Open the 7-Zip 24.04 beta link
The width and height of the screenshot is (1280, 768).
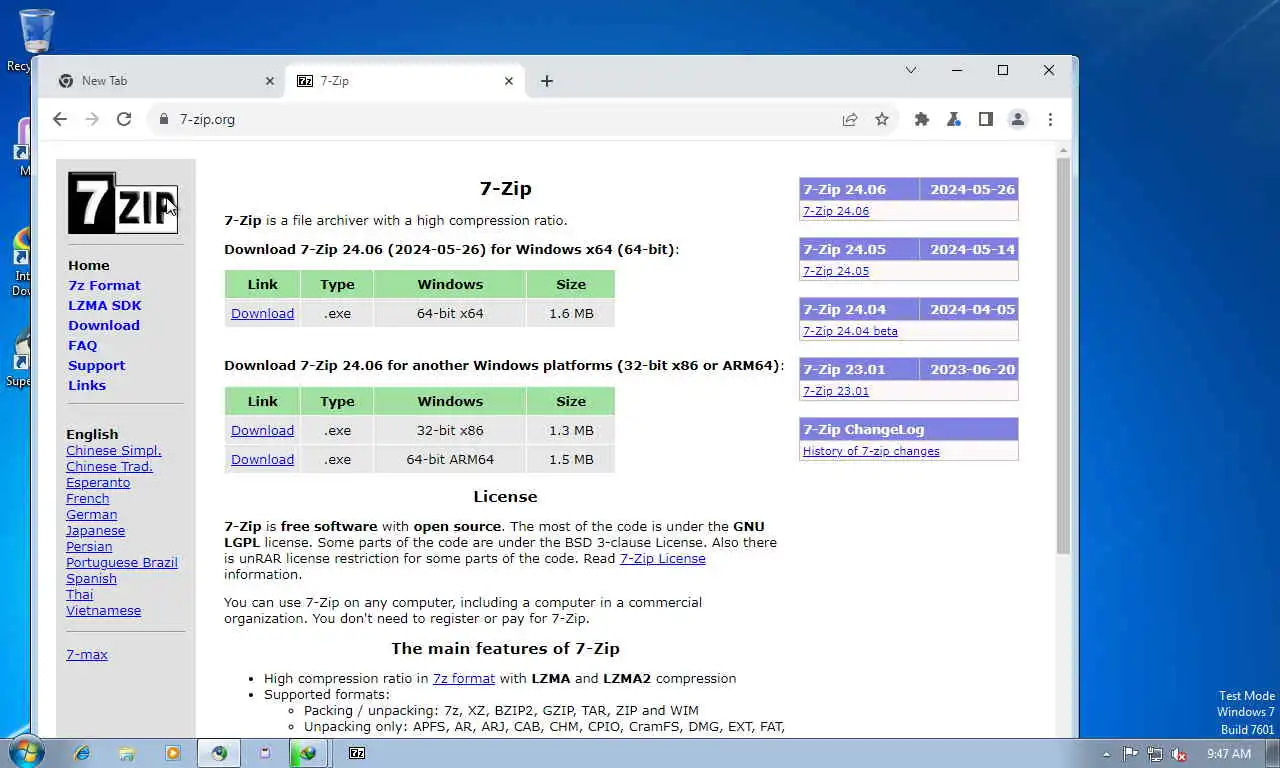pyautogui.click(x=850, y=331)
